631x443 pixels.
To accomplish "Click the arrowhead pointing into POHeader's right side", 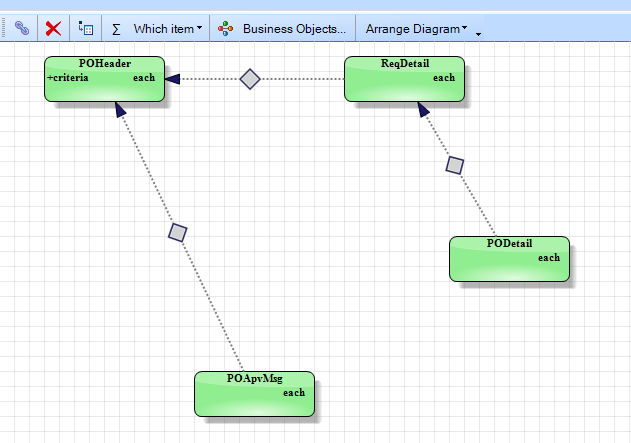I will pos(173,79).
